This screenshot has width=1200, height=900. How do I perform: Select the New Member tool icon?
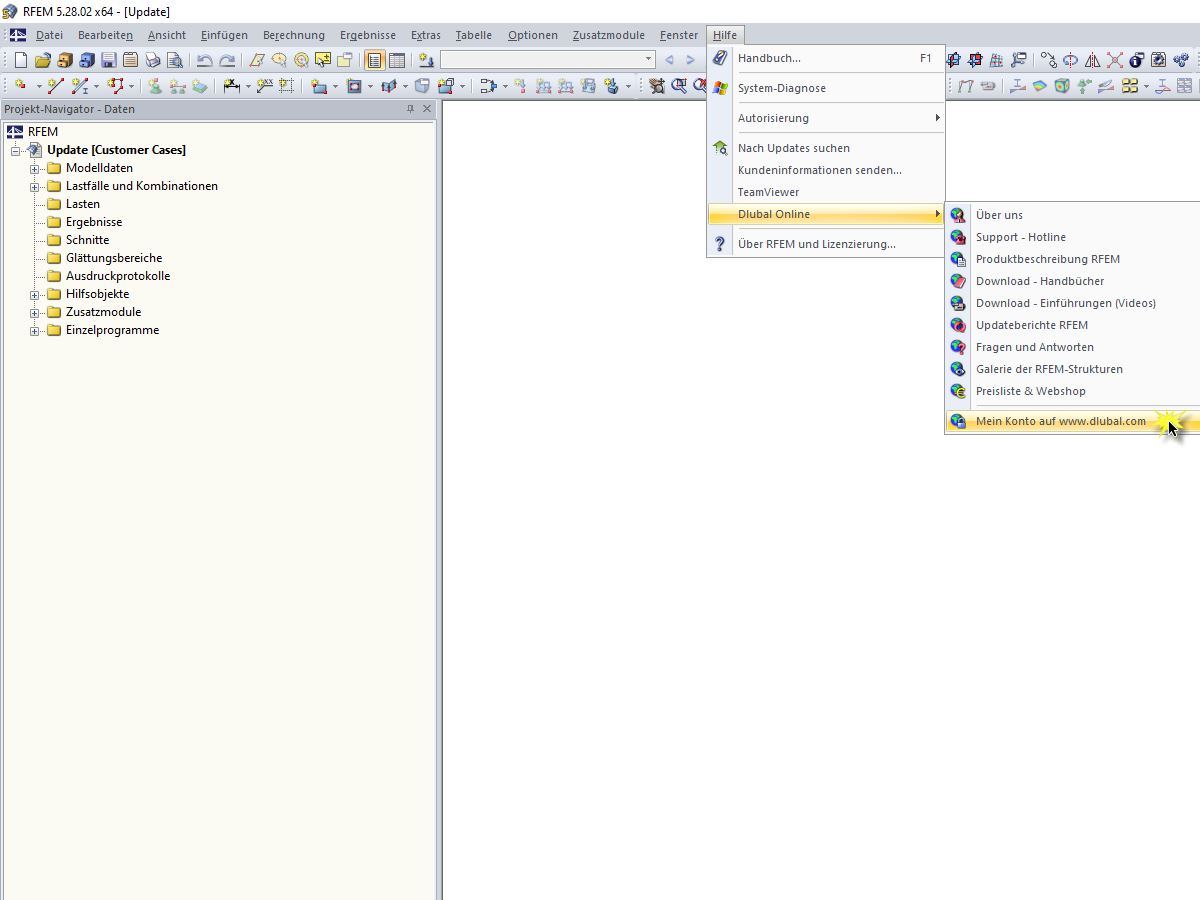(x=80, y=86)
